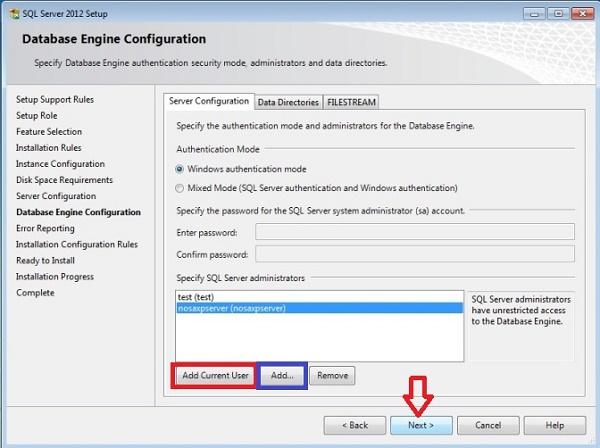The height and width of the screenshot is (448, 600).
Task: Switch to the Data Directories tab
Action: click(288, 102)
